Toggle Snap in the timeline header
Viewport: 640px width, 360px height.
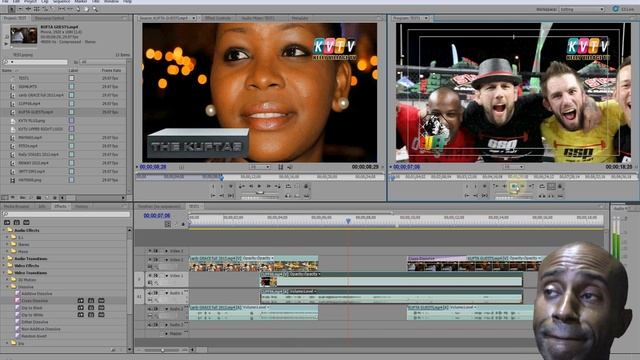(x=168, y=224)
